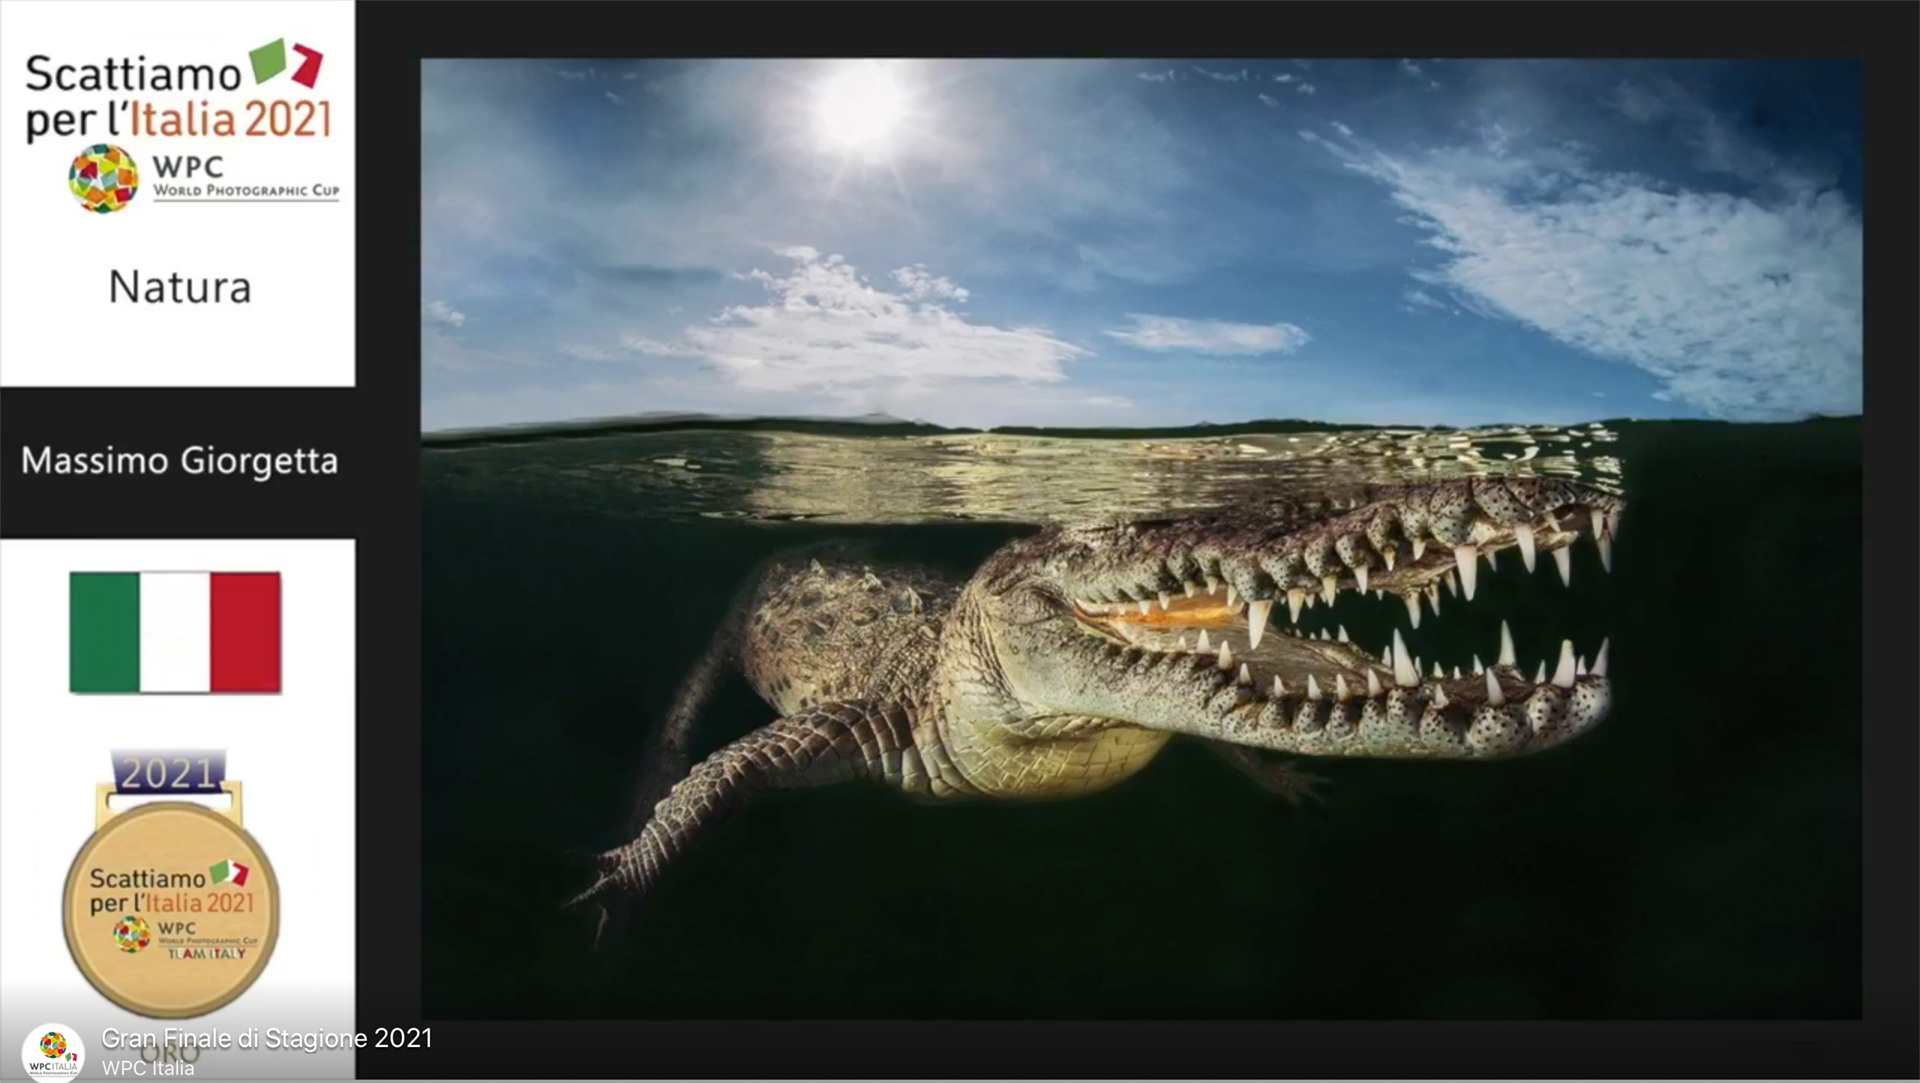Click the Natura category label
Viewport: 1920px width, 1083px height.
click(x=180, y=288)
